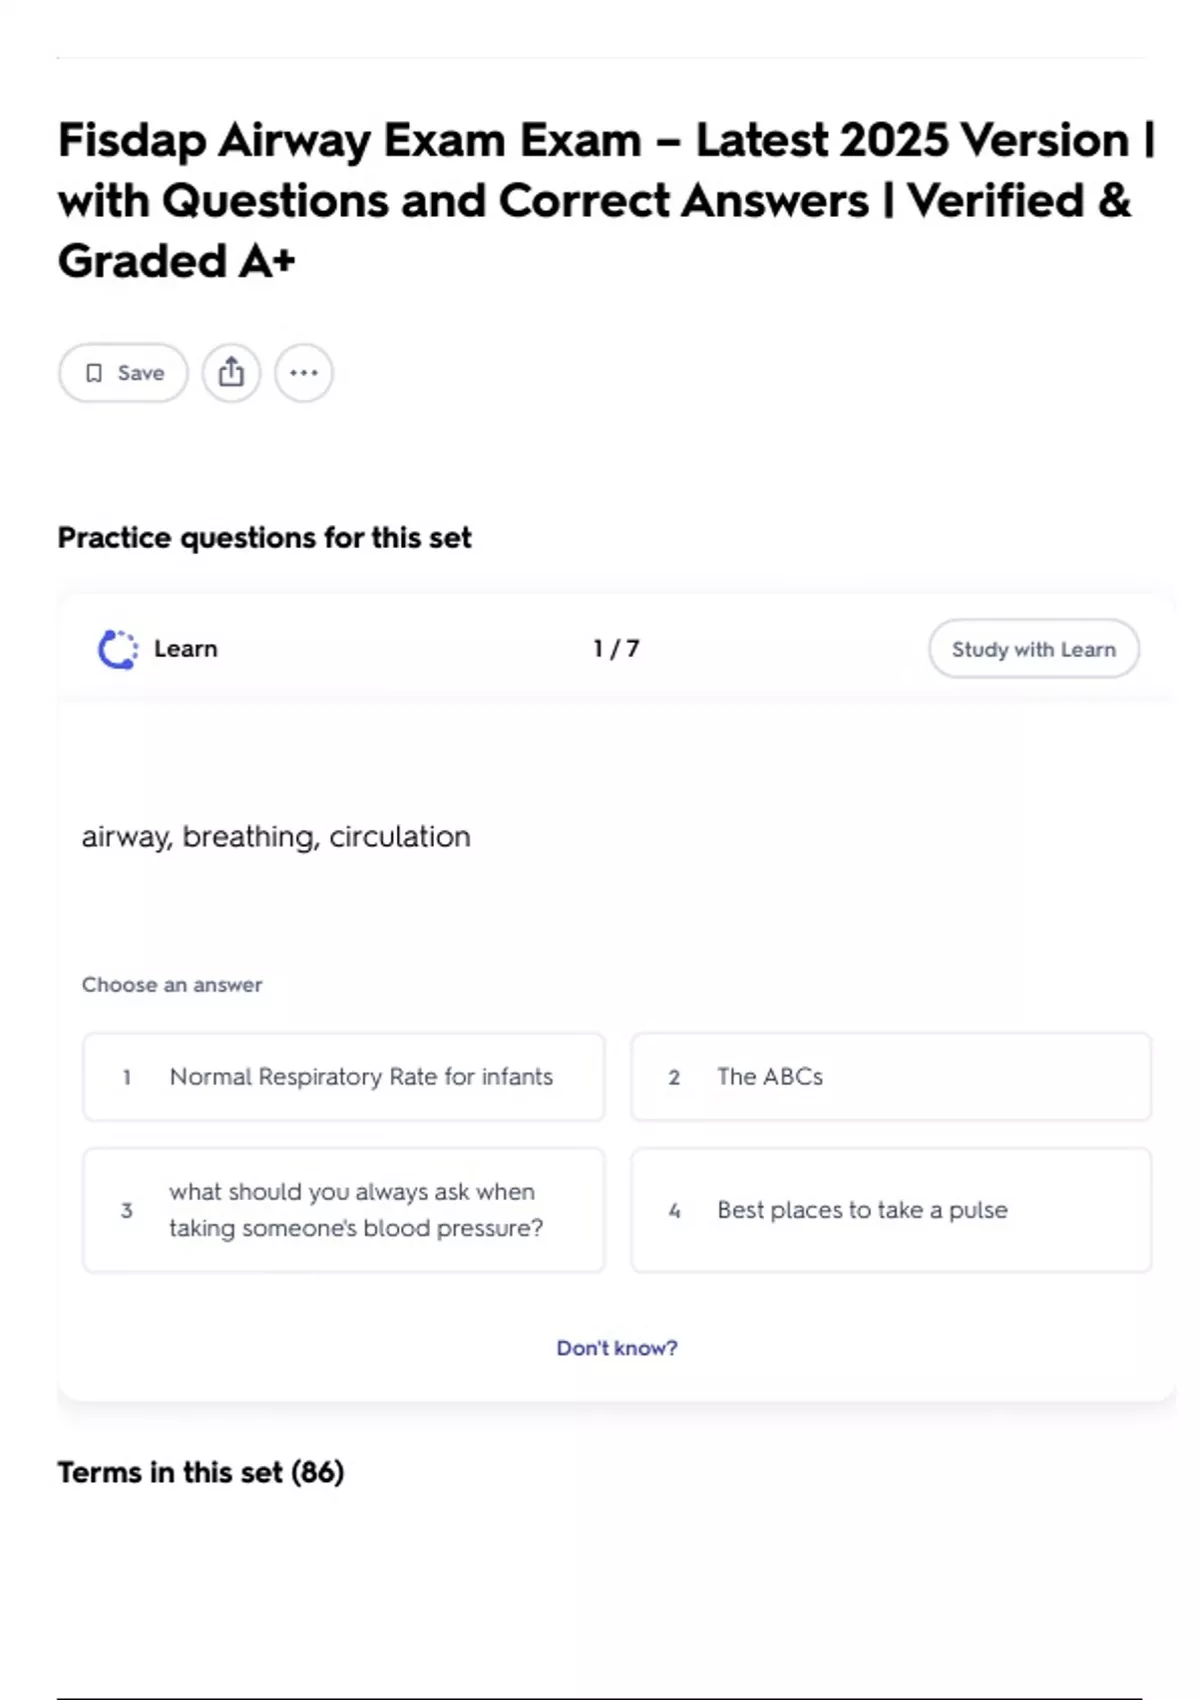Click the number 1 answer badge

(x=127, y=1077)
